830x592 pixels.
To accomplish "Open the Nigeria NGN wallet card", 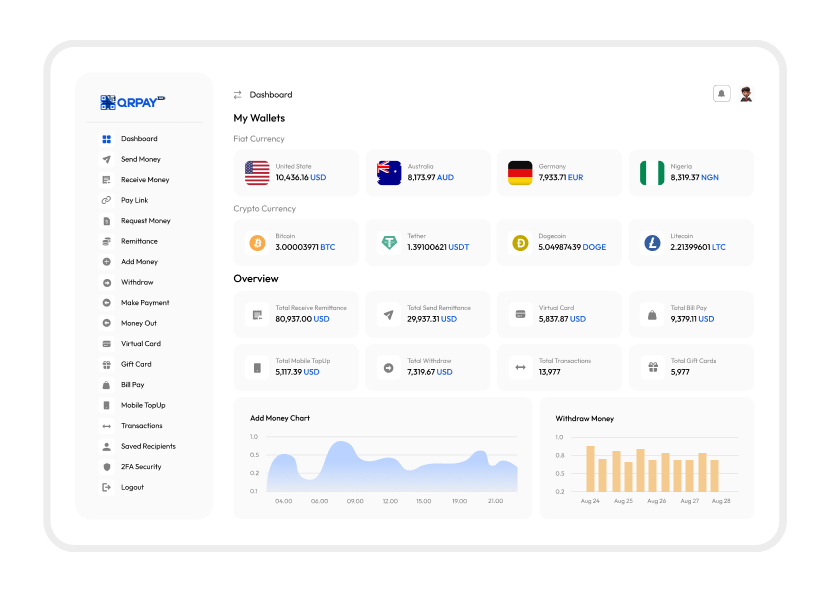I will click(x=691, y=173).
